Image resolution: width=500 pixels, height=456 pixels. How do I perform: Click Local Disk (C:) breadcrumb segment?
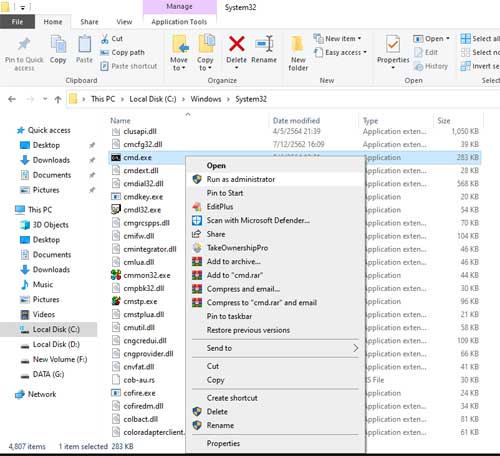[153, 99]
